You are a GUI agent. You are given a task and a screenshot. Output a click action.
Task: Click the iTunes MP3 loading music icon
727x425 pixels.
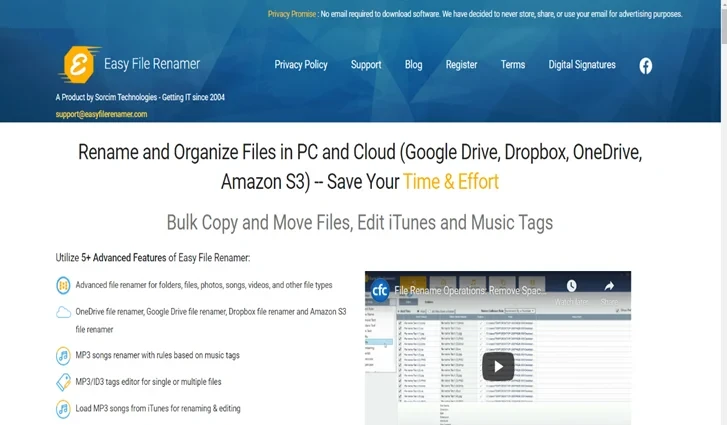(63, 408)
